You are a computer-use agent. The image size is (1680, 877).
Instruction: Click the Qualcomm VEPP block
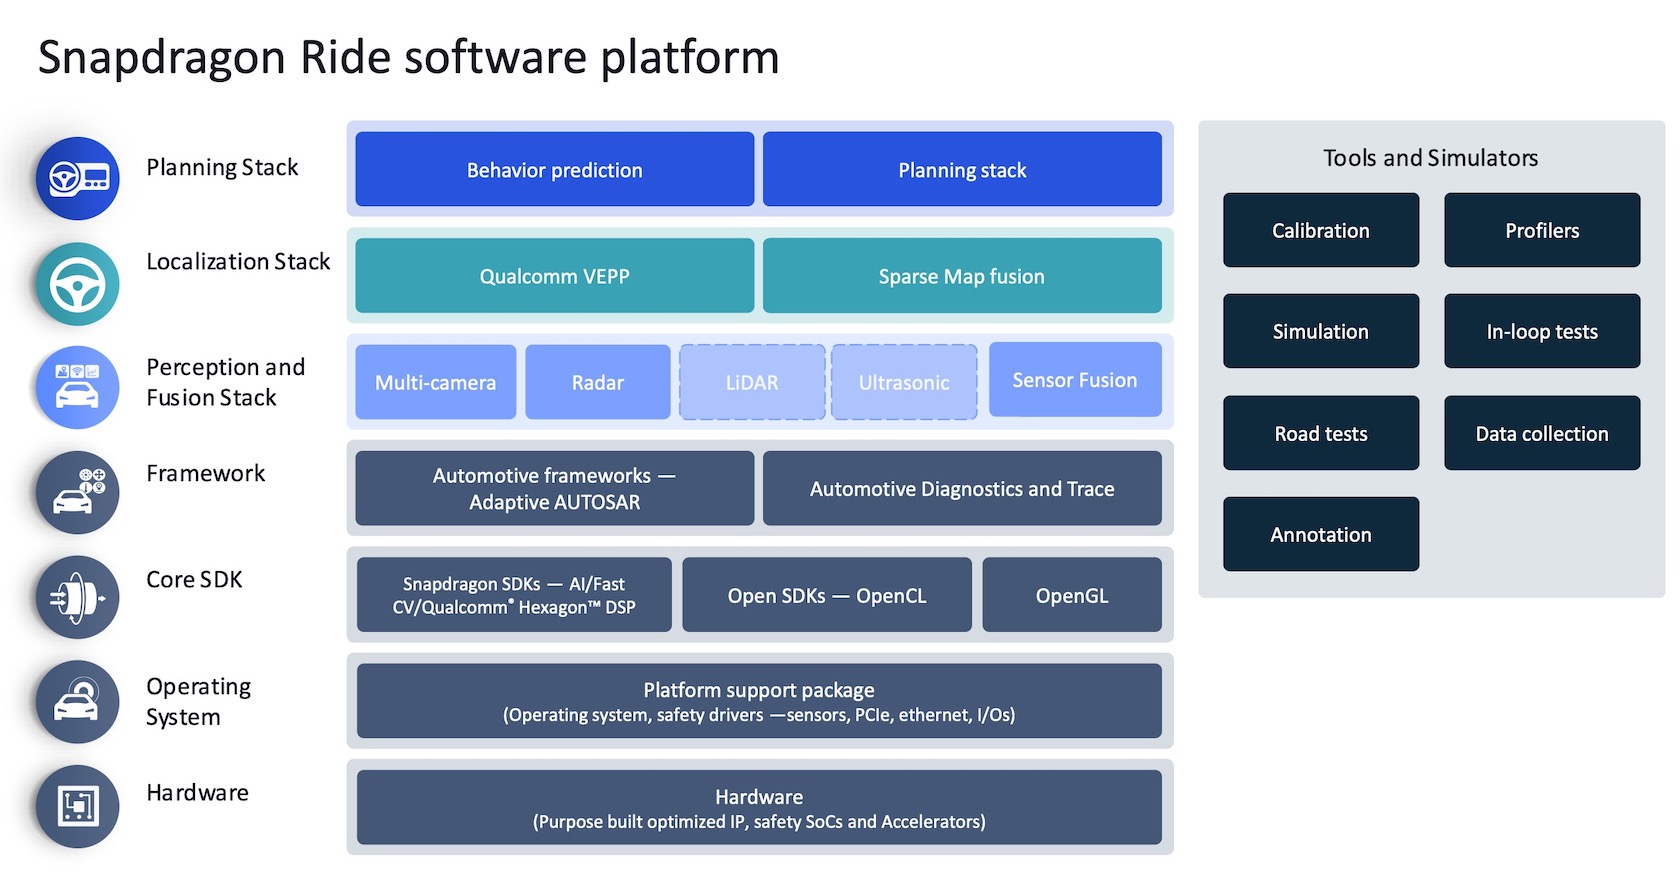coord(555,276)
